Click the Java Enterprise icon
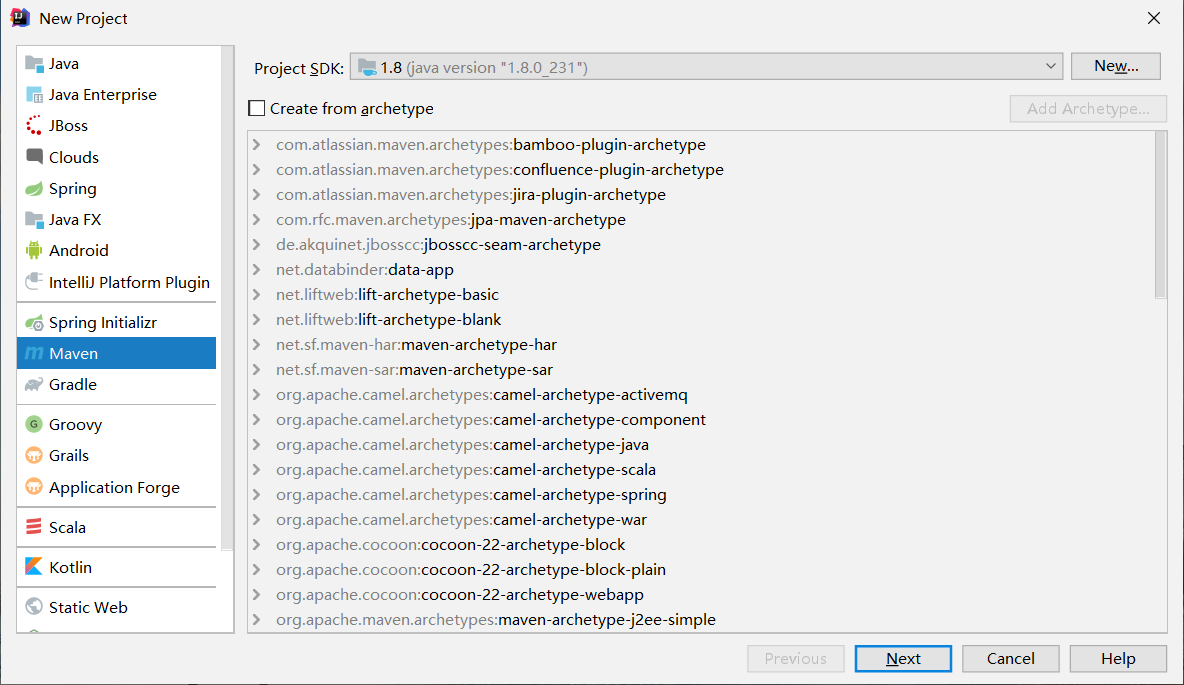This screenshot has width=1184, height=685. click(x=34, y=94)
